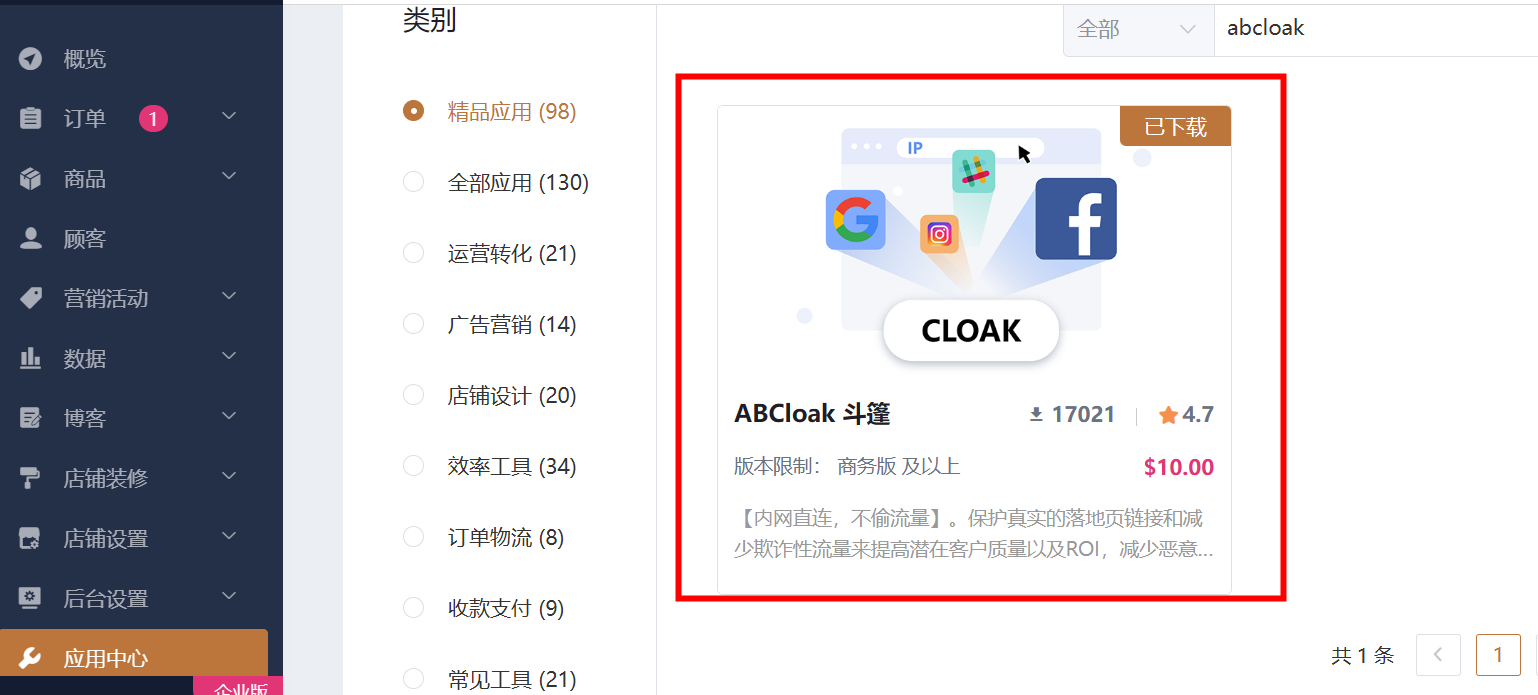Choose the 广告营销 (14) category radio
This screenshot has height=695, width=1538.
[413, 324]
